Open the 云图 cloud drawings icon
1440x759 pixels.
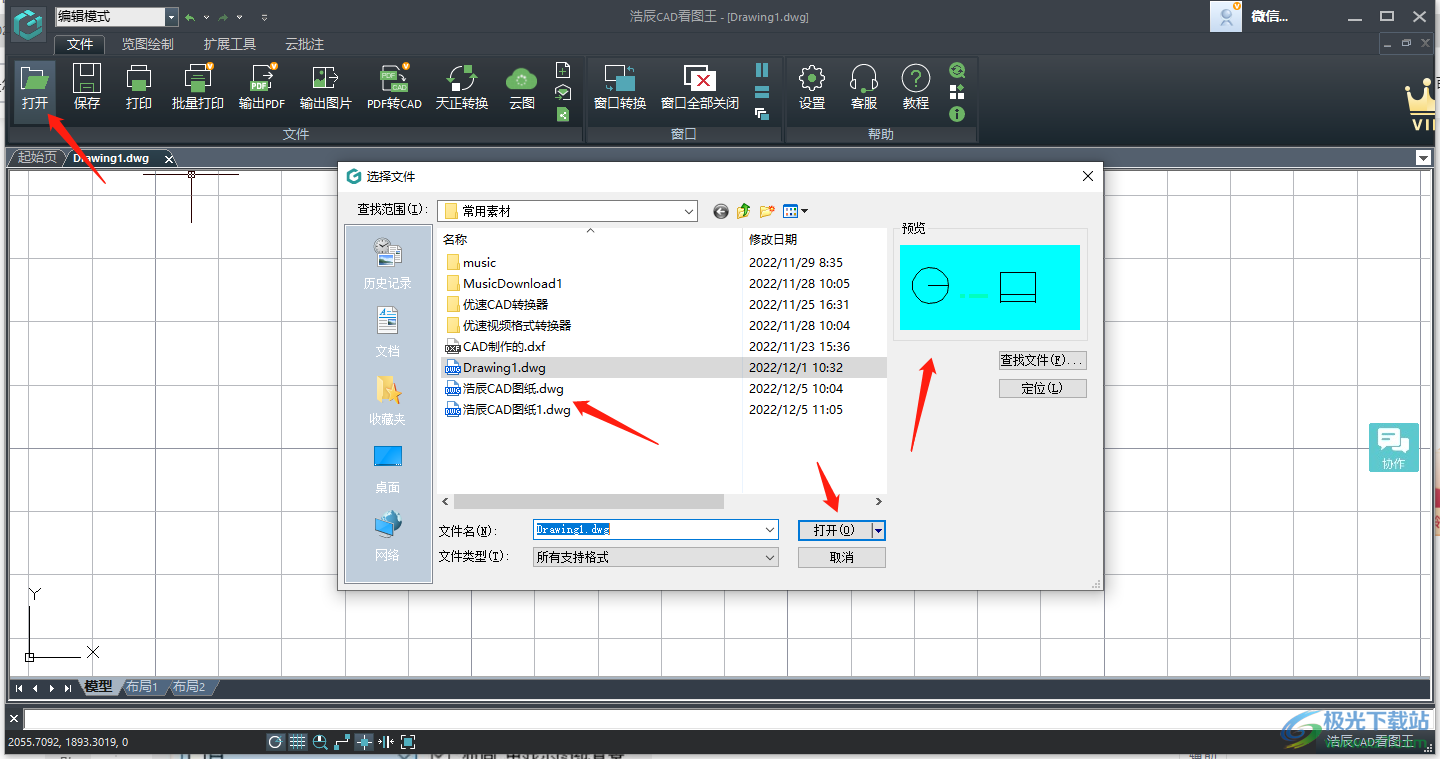[522, 87]
